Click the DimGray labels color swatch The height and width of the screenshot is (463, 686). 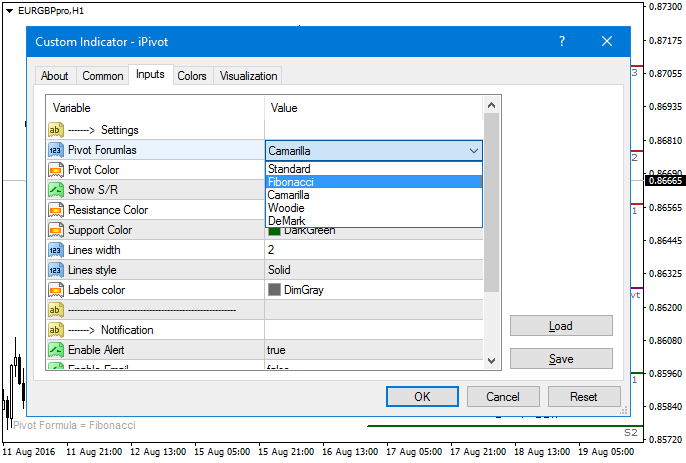click(x=274, y=290)
